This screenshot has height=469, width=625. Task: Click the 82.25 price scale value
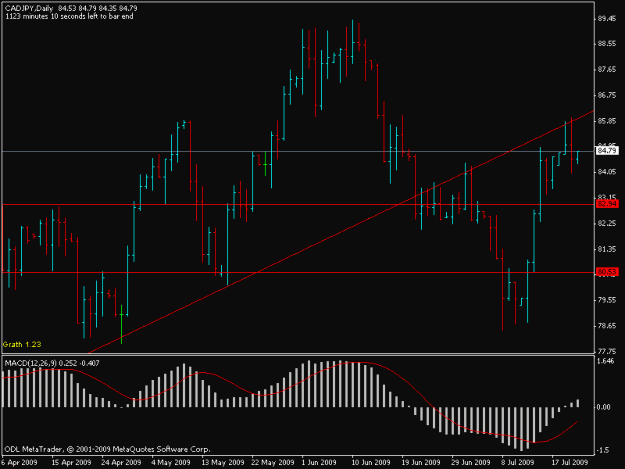(x=607, y=223)
